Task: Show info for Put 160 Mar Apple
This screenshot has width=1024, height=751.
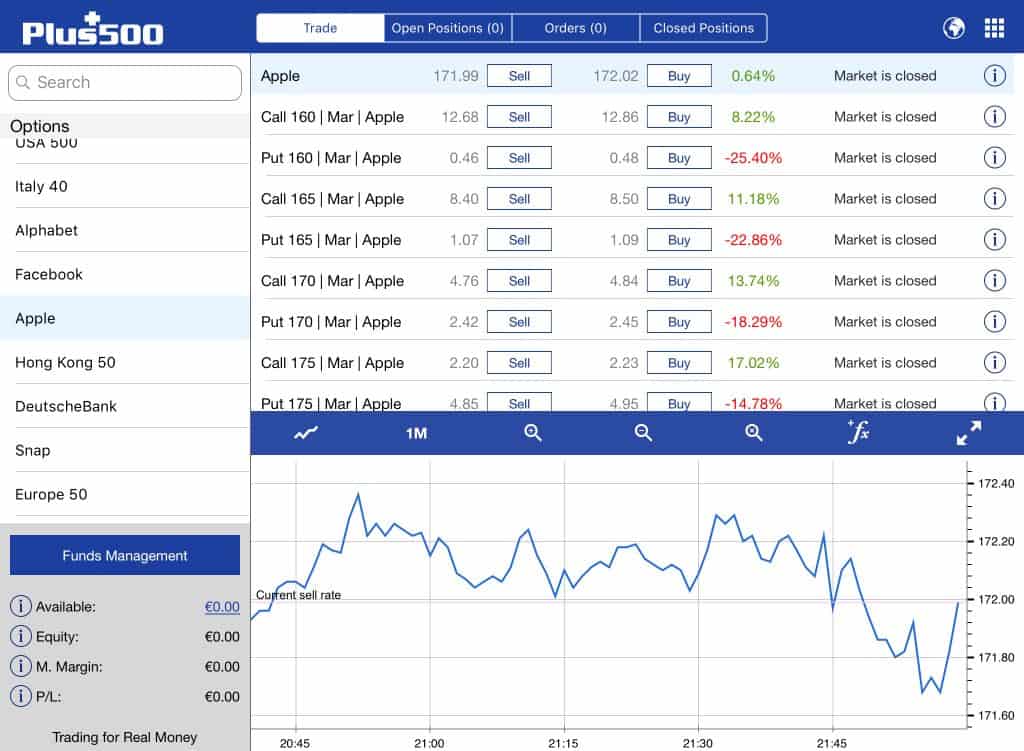Action: coord(994,157)
